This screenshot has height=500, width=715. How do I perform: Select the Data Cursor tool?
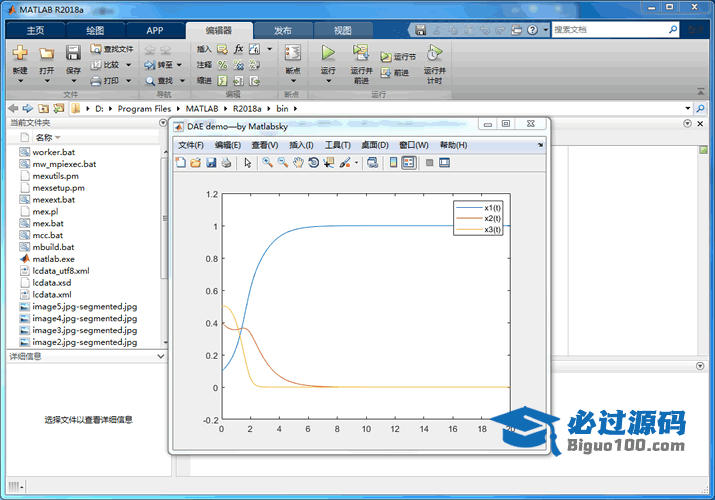(328, 163)
